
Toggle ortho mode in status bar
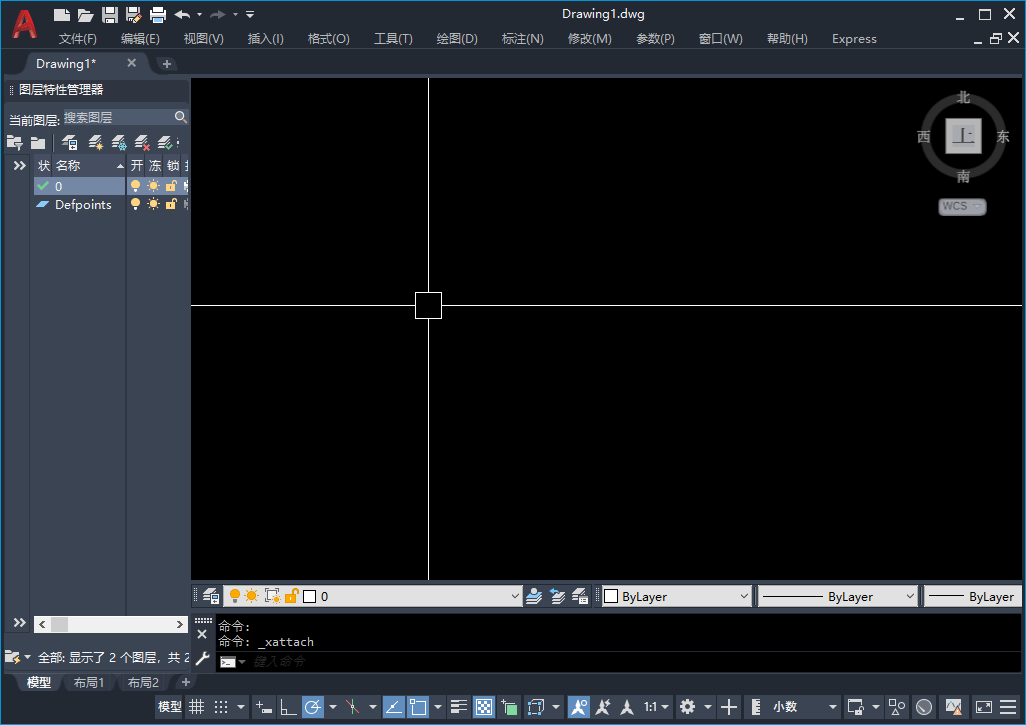click(x=288, y=707)
